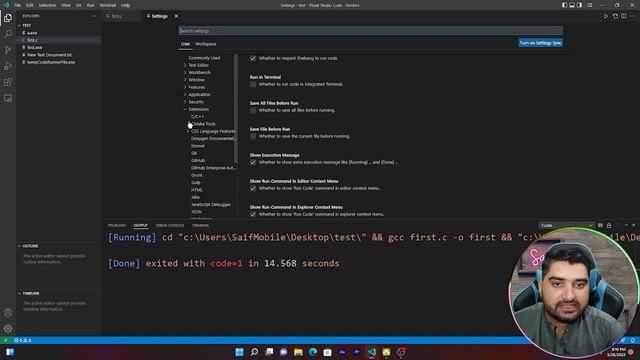The image size is (640, 360).
Task: Click the Explorer more actions ellipsis
Action: (x=93, y=16)
